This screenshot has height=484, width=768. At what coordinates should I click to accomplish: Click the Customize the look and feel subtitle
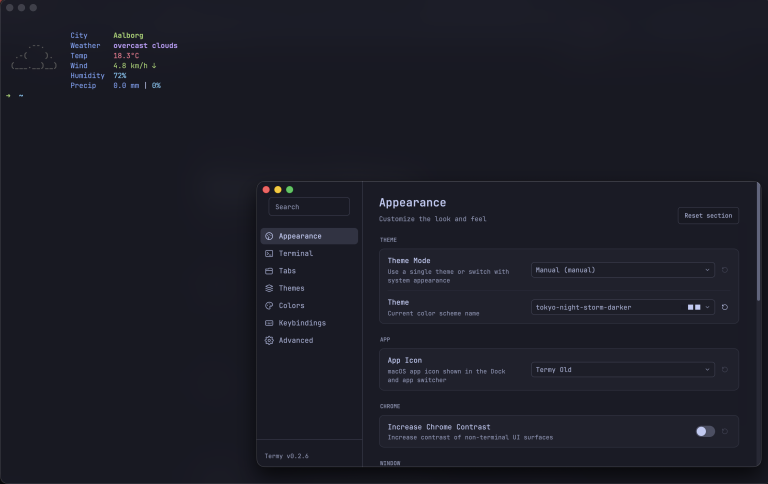coord(432,219)
